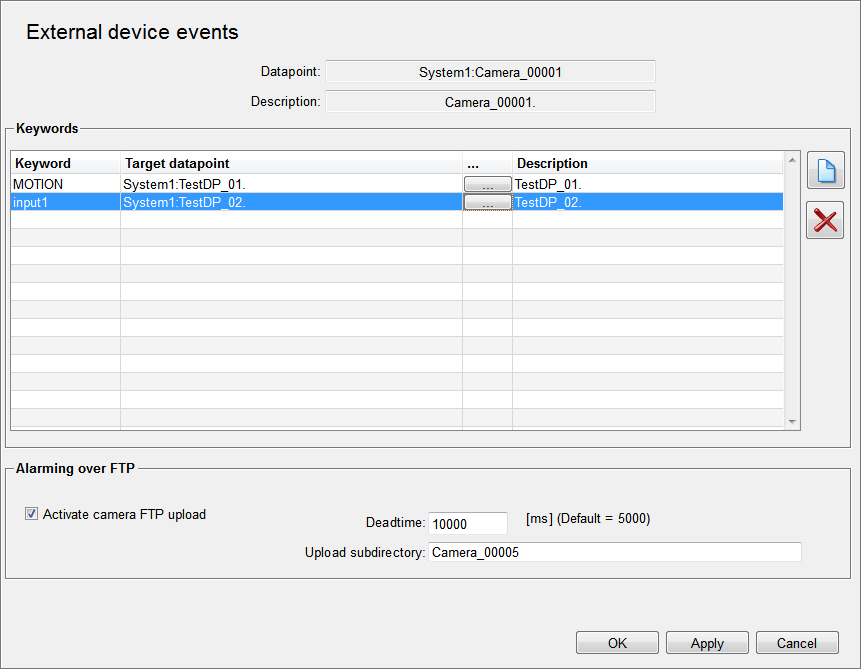Toggle Activate camera FTP upload checkbox
Image resolution: width=861 pixels, height=669 pixels.
pos(31,515)
